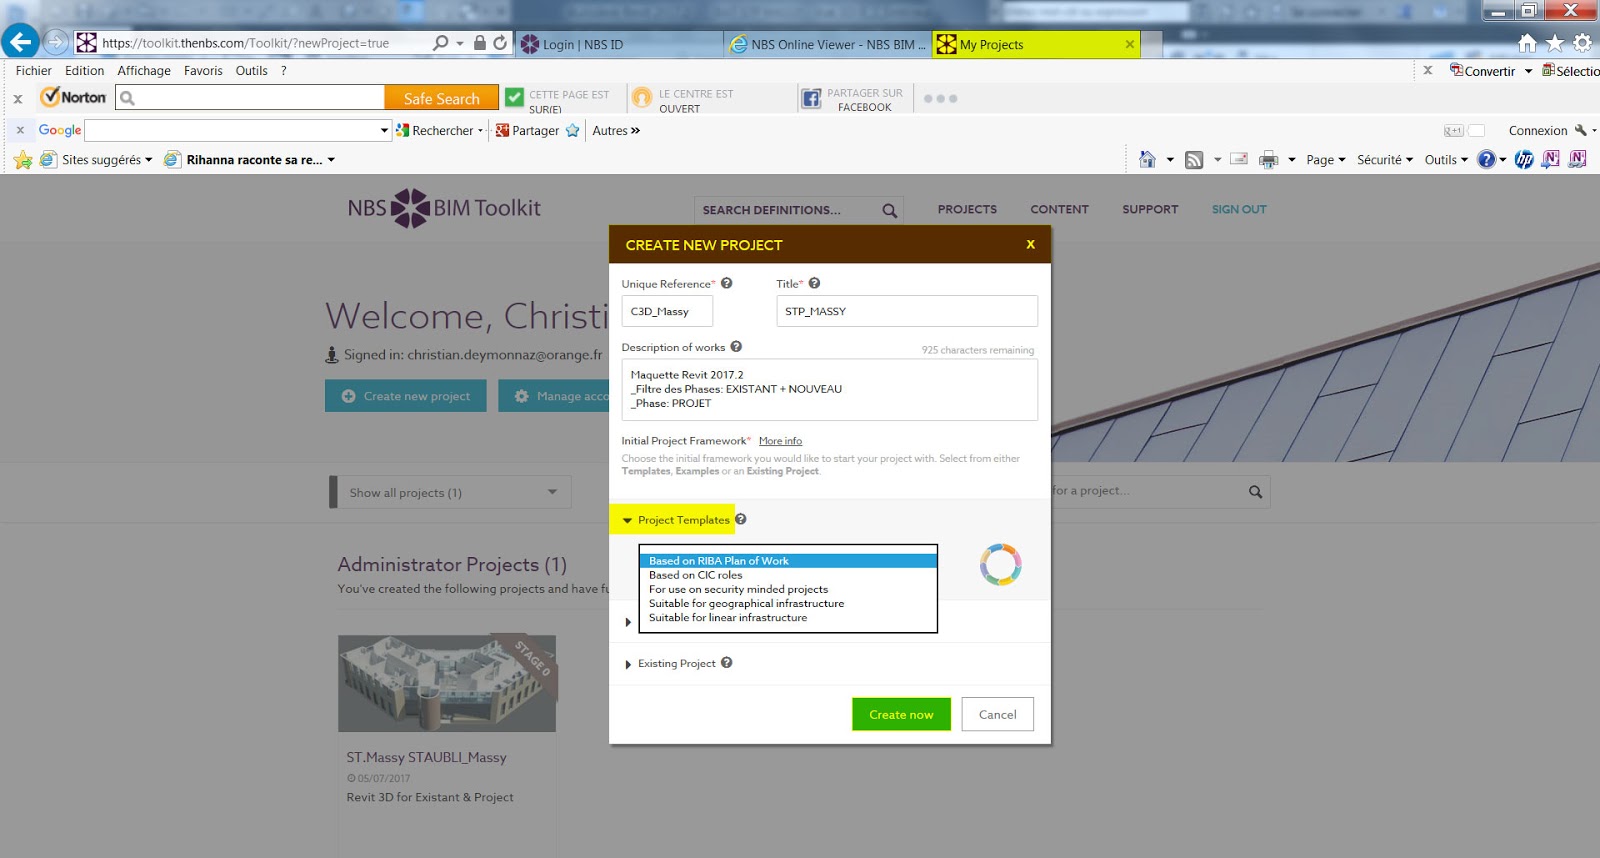Click the Cancel button in dialog
Image resolution: width=1600 pixels, height=858 pixels.
point(997,714)
